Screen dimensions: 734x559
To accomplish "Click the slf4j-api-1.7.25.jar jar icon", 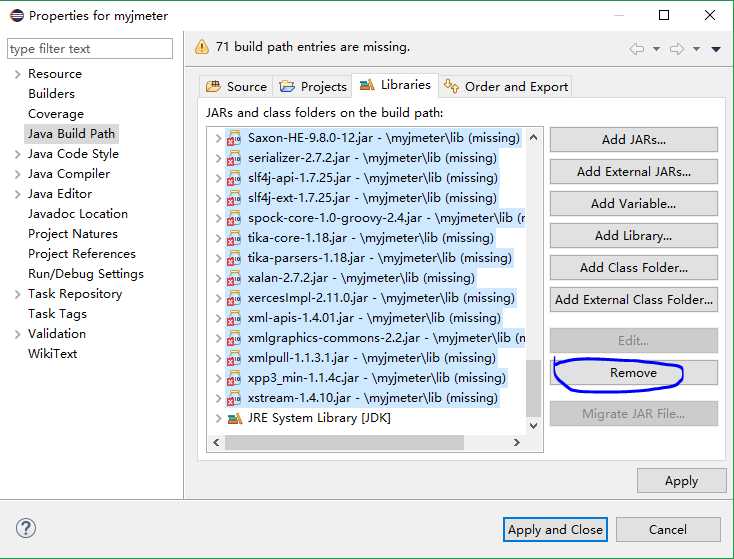I will coord(234,179).
